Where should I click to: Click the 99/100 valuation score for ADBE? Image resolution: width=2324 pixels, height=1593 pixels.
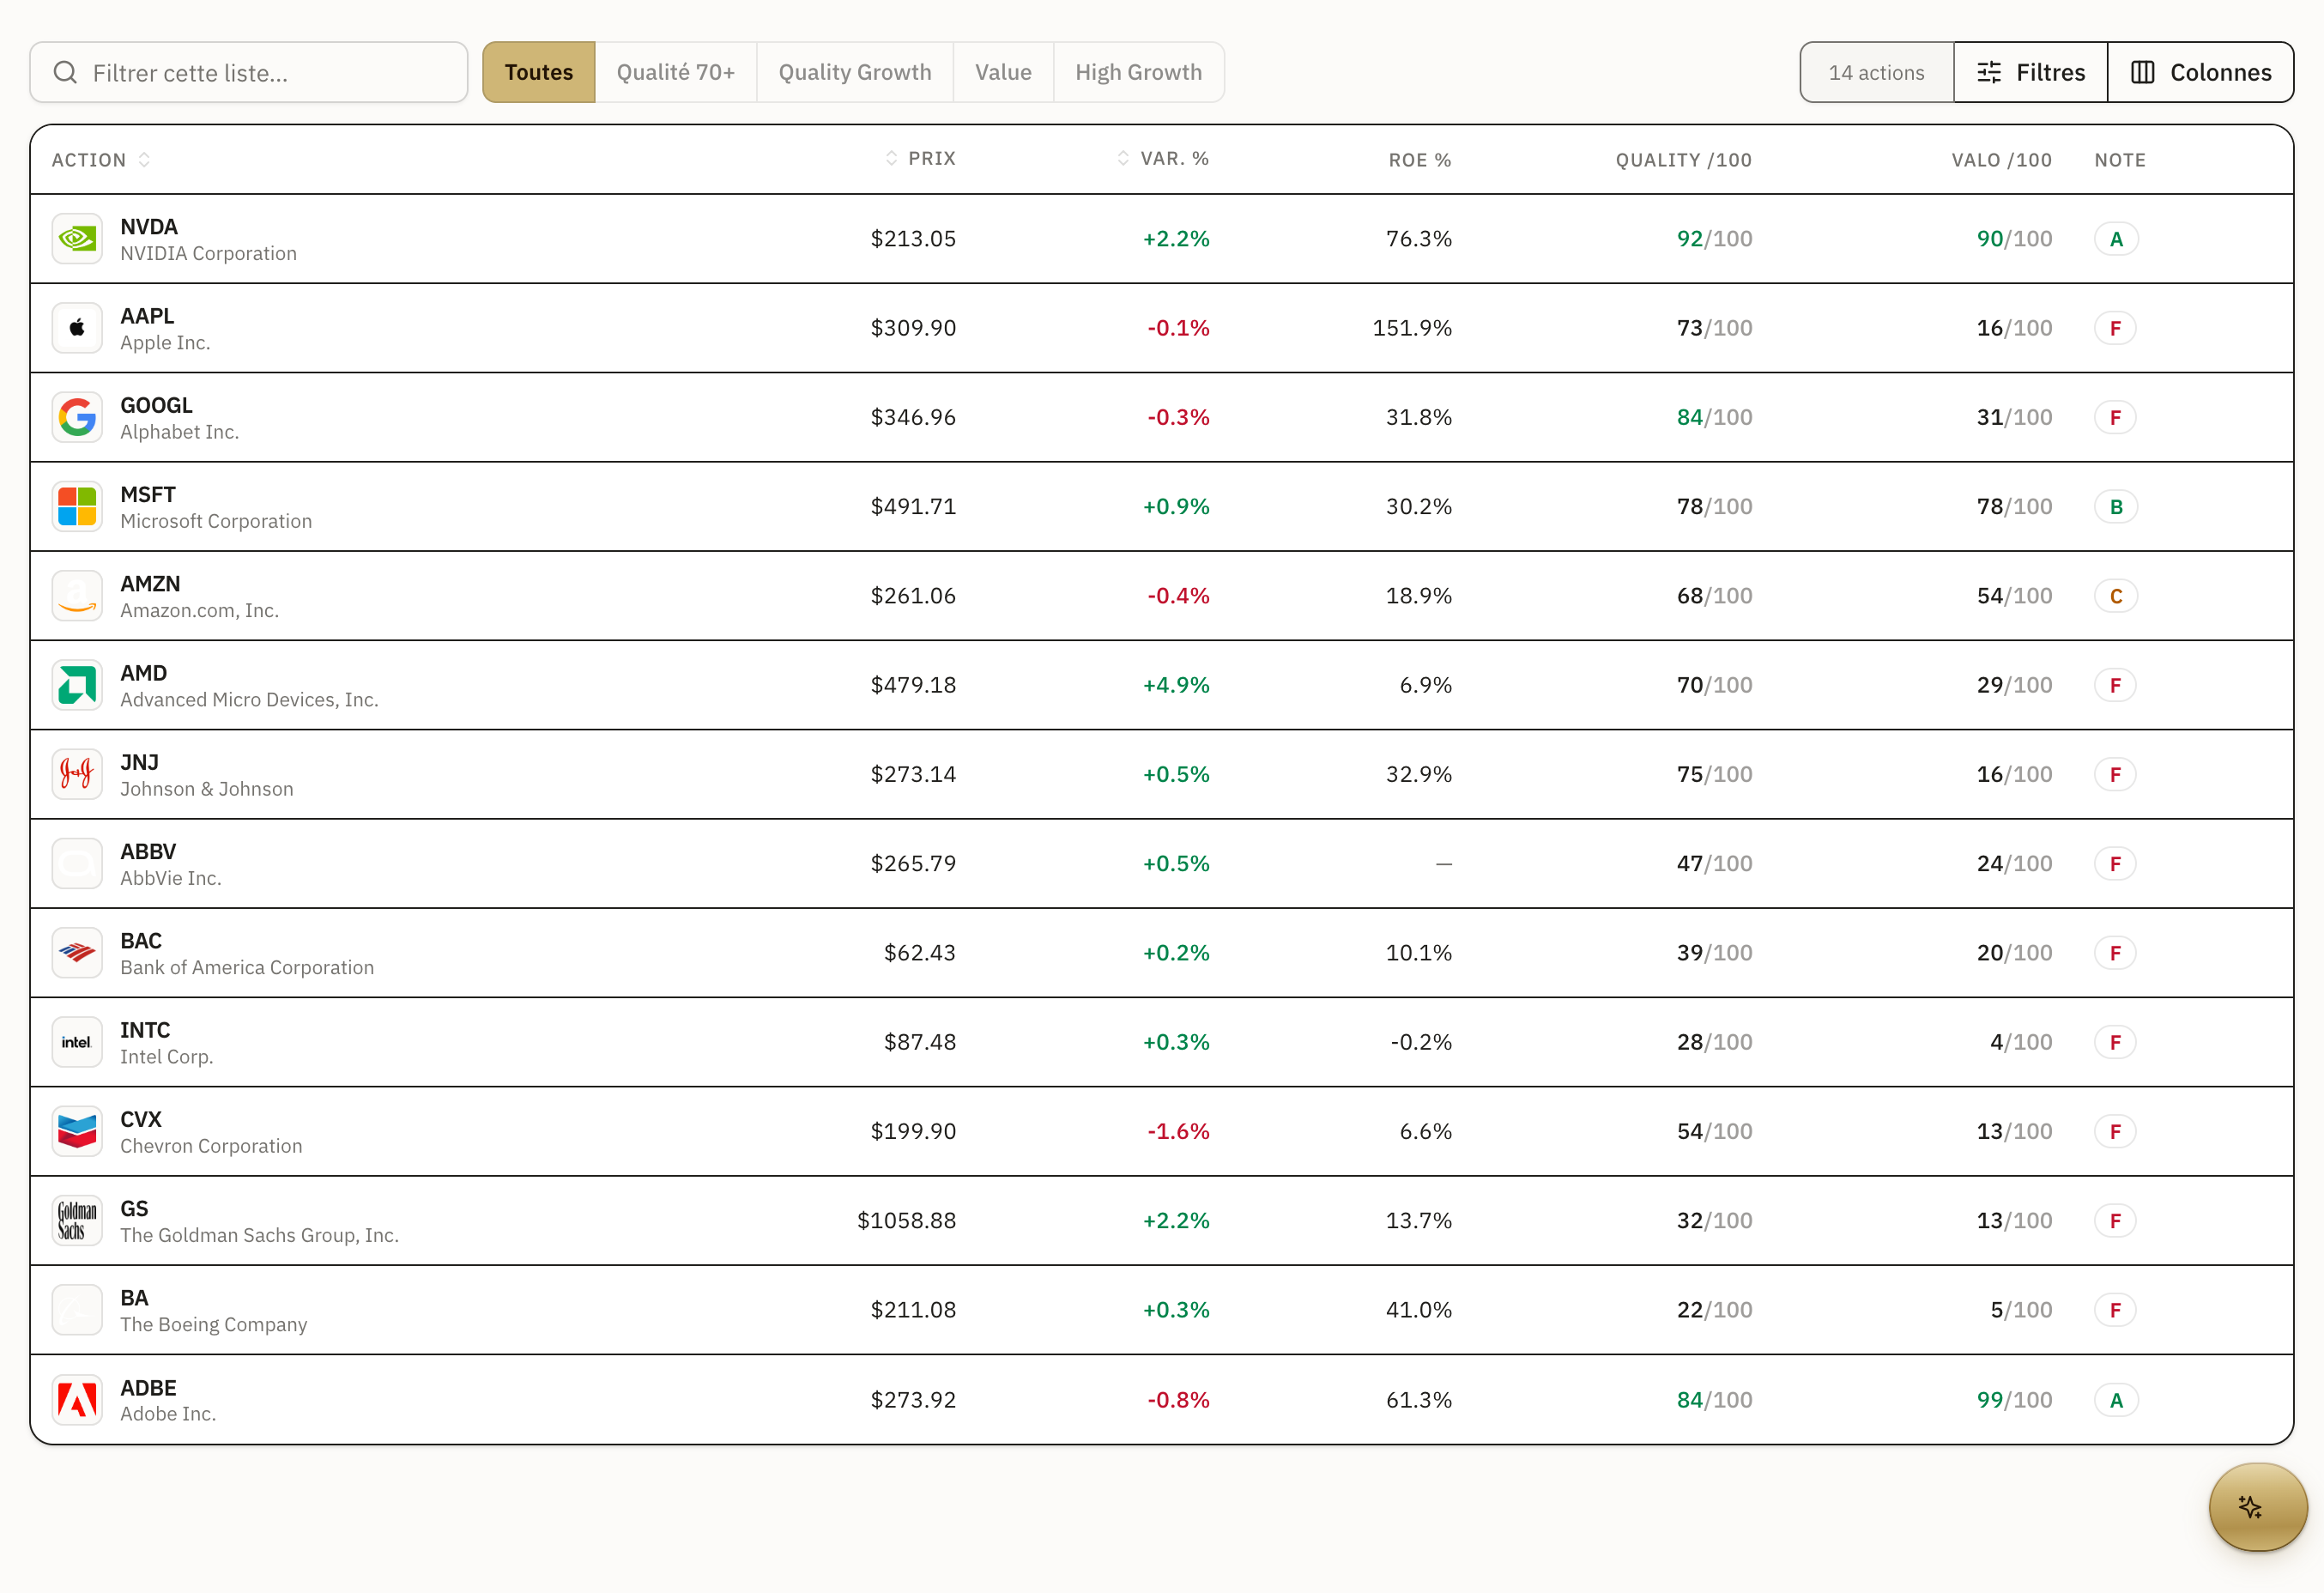coord(2015,1400)
